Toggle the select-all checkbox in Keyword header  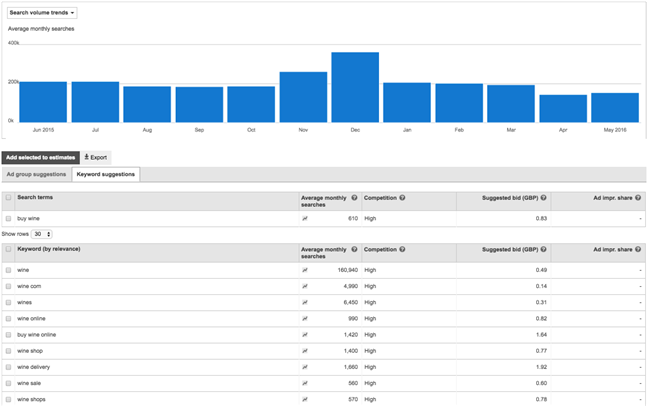point(9,248)
